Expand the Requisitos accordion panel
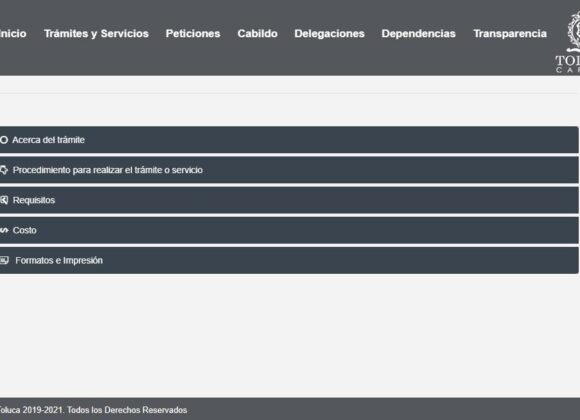Image resolution: width=580 pixels, height=420 pixels. 289,200
